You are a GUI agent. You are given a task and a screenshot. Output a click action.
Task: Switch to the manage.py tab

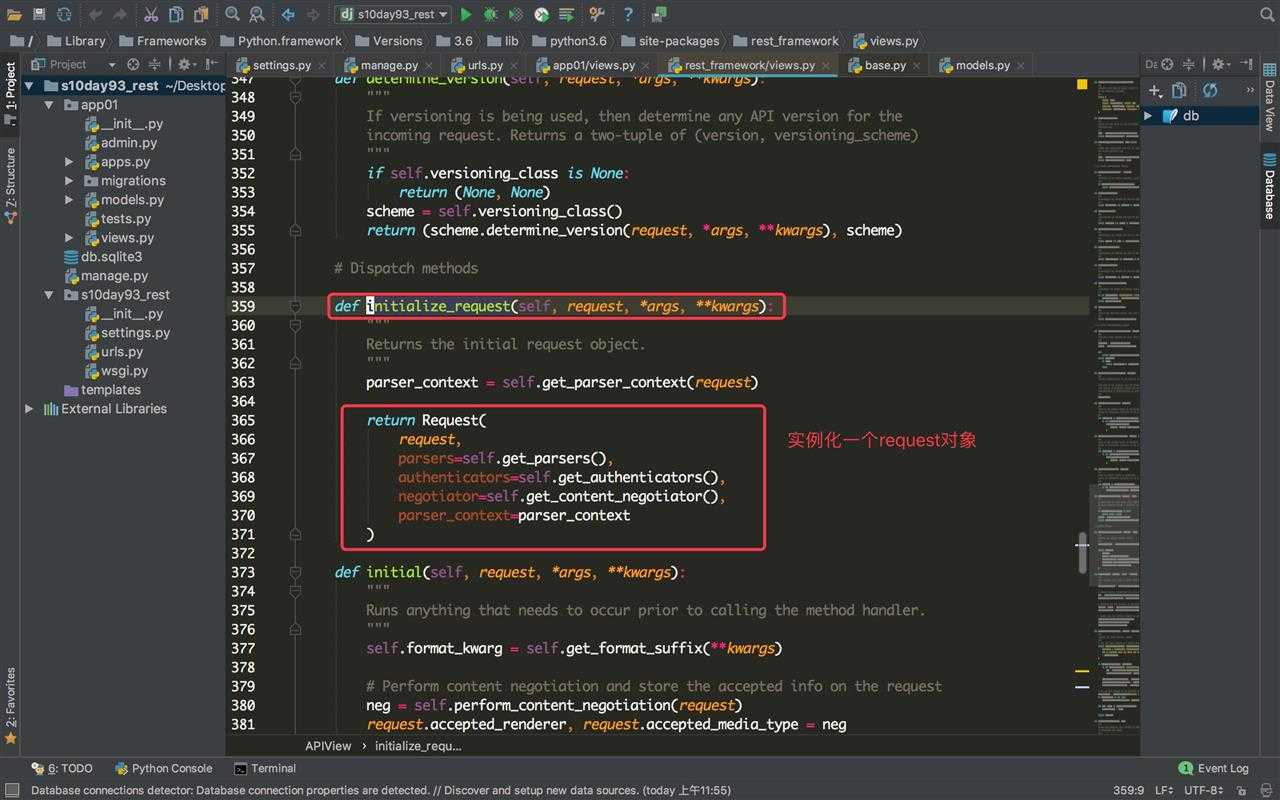(389, 65)
